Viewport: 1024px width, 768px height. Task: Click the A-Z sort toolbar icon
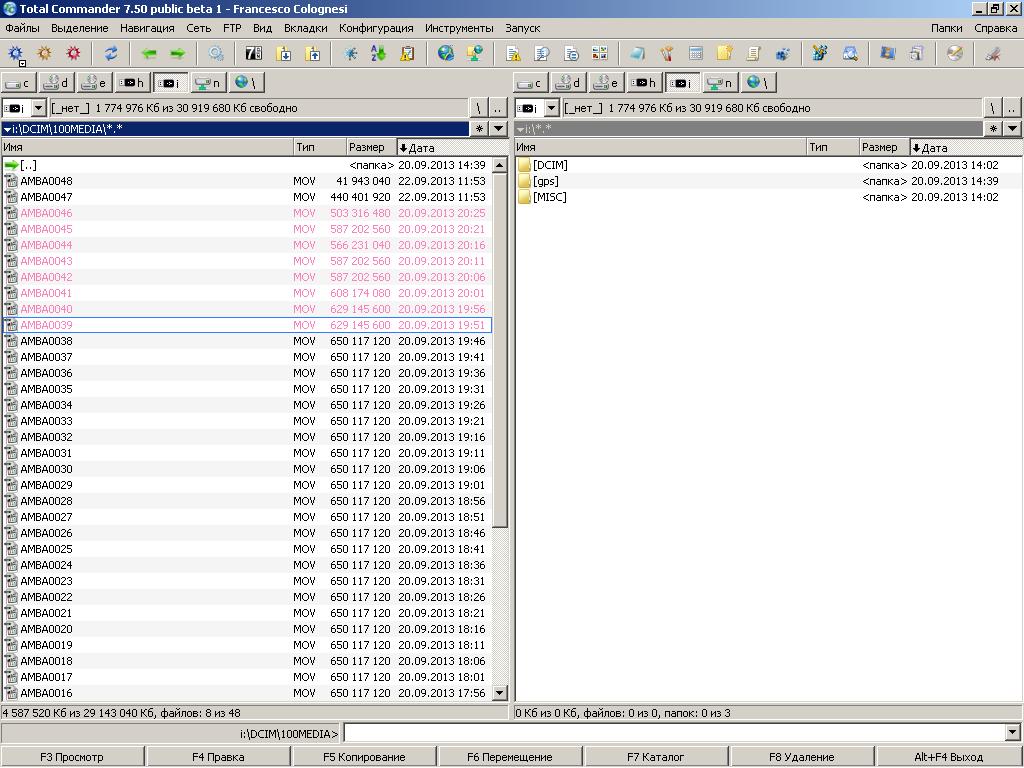pyautogui.click(x=378, y=54)
